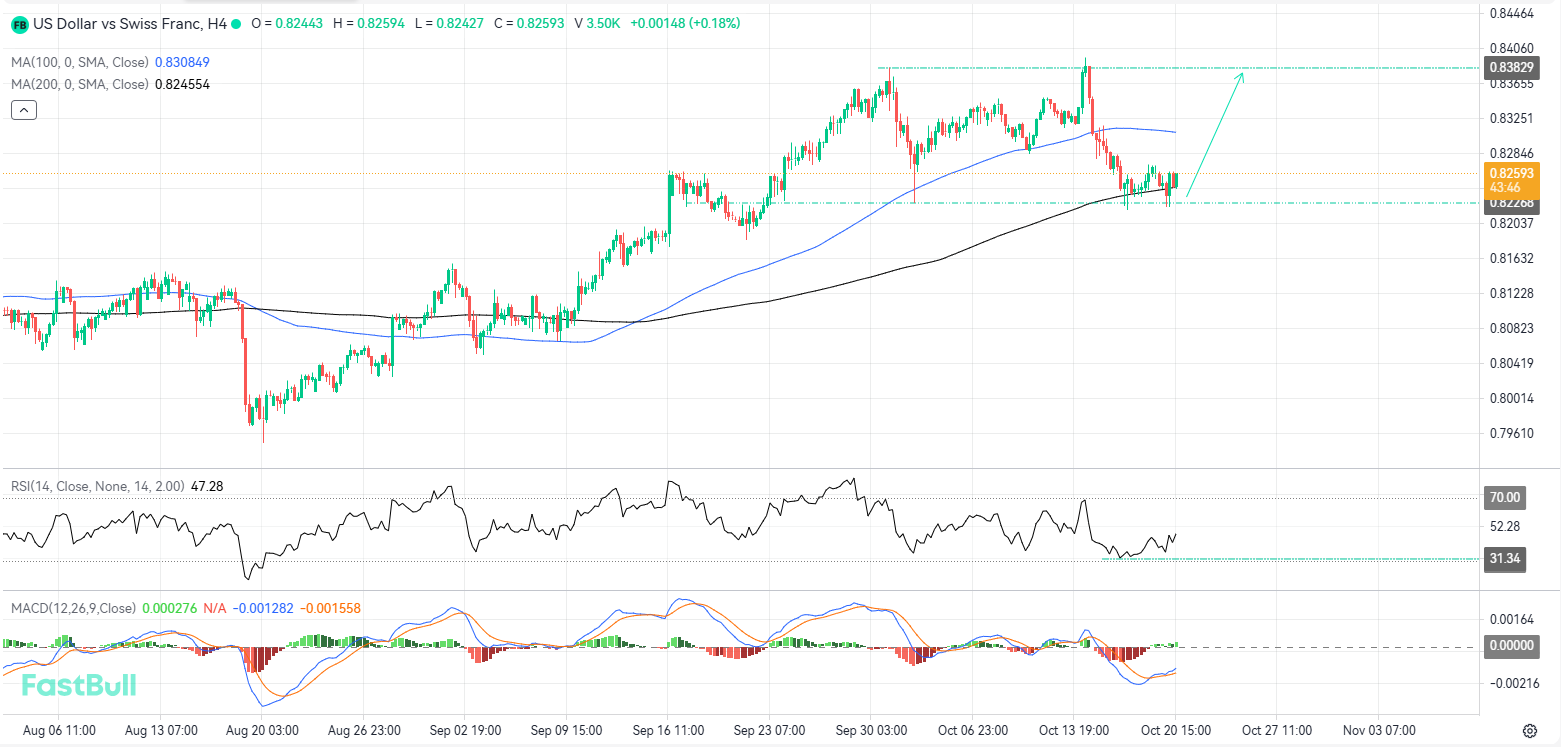Image resolution: width=1561 pixels, height=747 pixels.
Task: Click the Aug 06 11:00 time label
Action: (60, 730)
